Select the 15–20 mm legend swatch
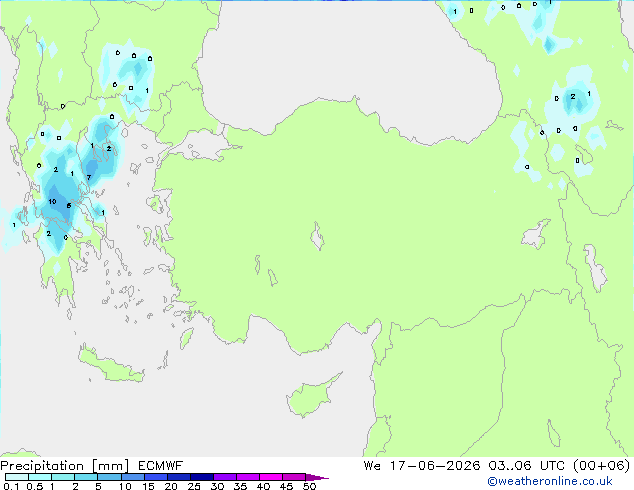 click(156, 477)
